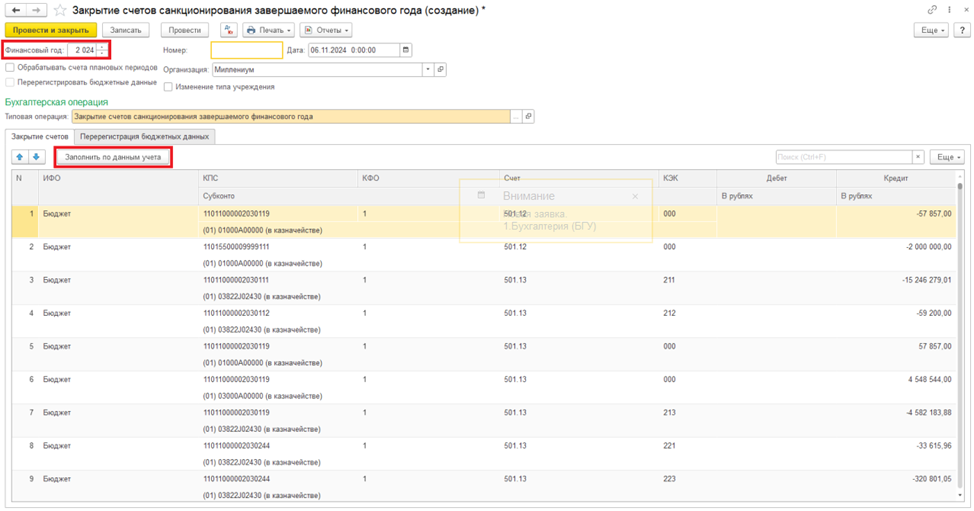Viewport: 974px width, 511px height.
Task: Open the Дт/Кт postings icon button
Action: (229, 30)
